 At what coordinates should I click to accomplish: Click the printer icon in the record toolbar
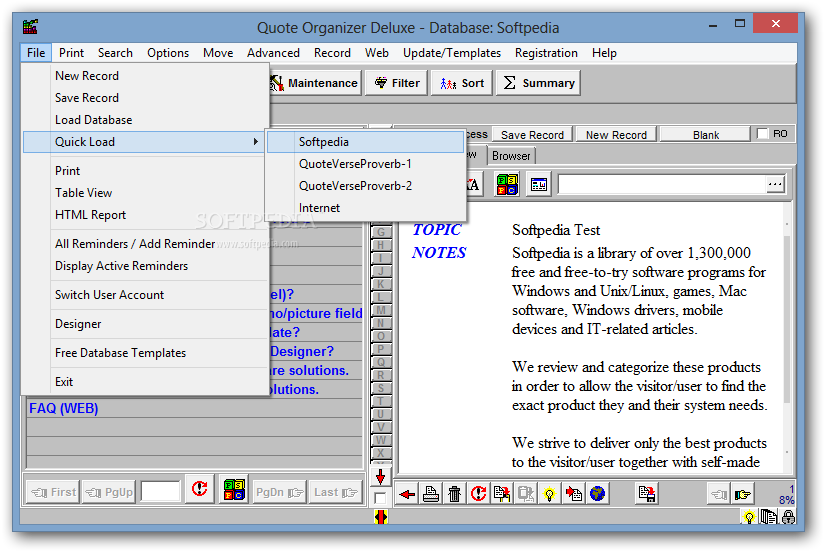pyautogui.click(x=430, y=494)
